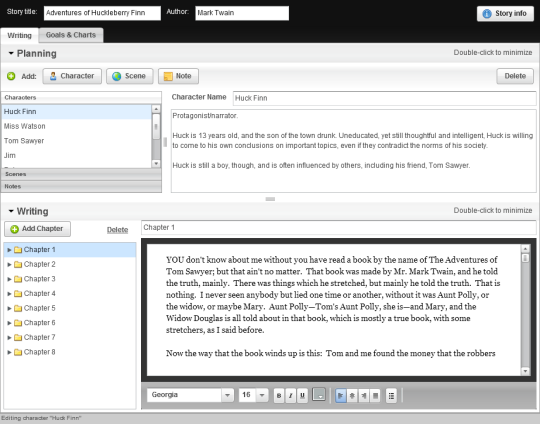Add a new Character
Viewport: 540px width, 424px height.
(72, 76)
